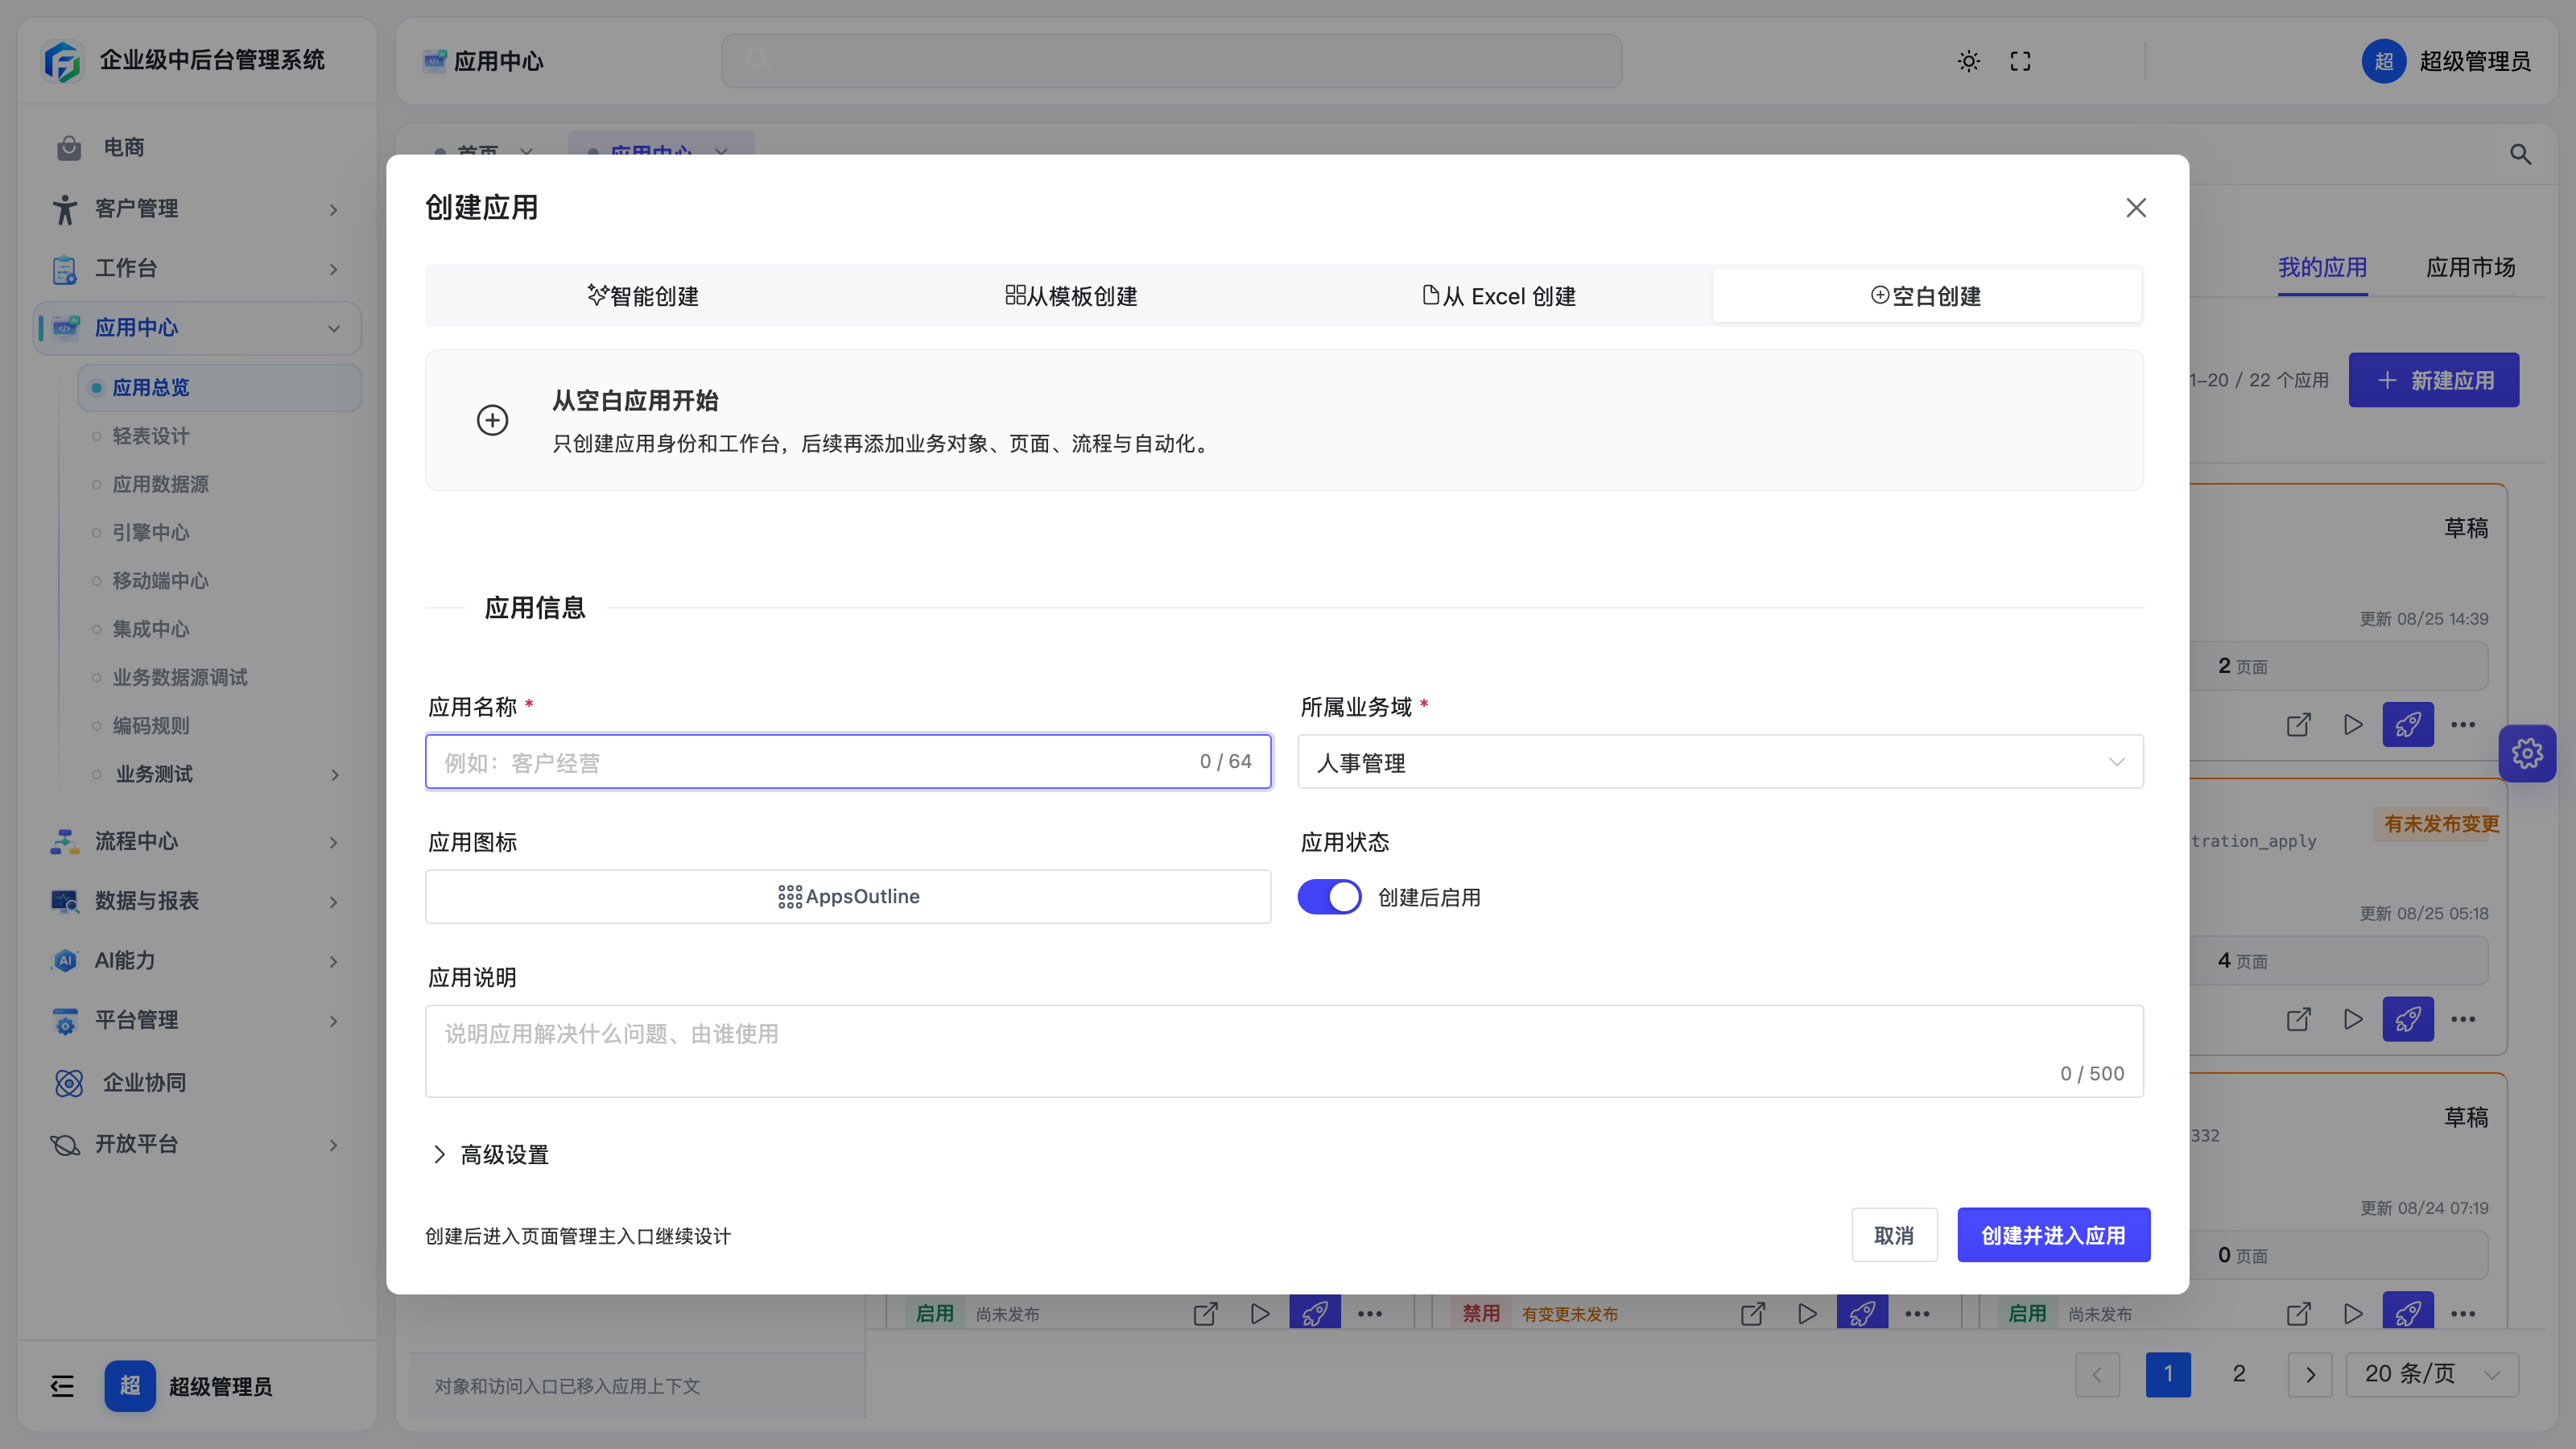Publish via rocket icon, app updated 08/25 14:39

click(2408, 724)
